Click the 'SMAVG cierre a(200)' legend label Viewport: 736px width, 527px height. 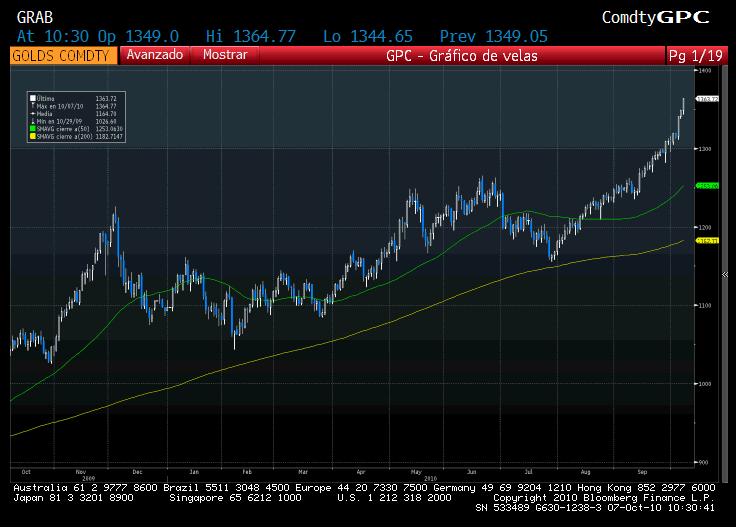[x=64, y=137]
